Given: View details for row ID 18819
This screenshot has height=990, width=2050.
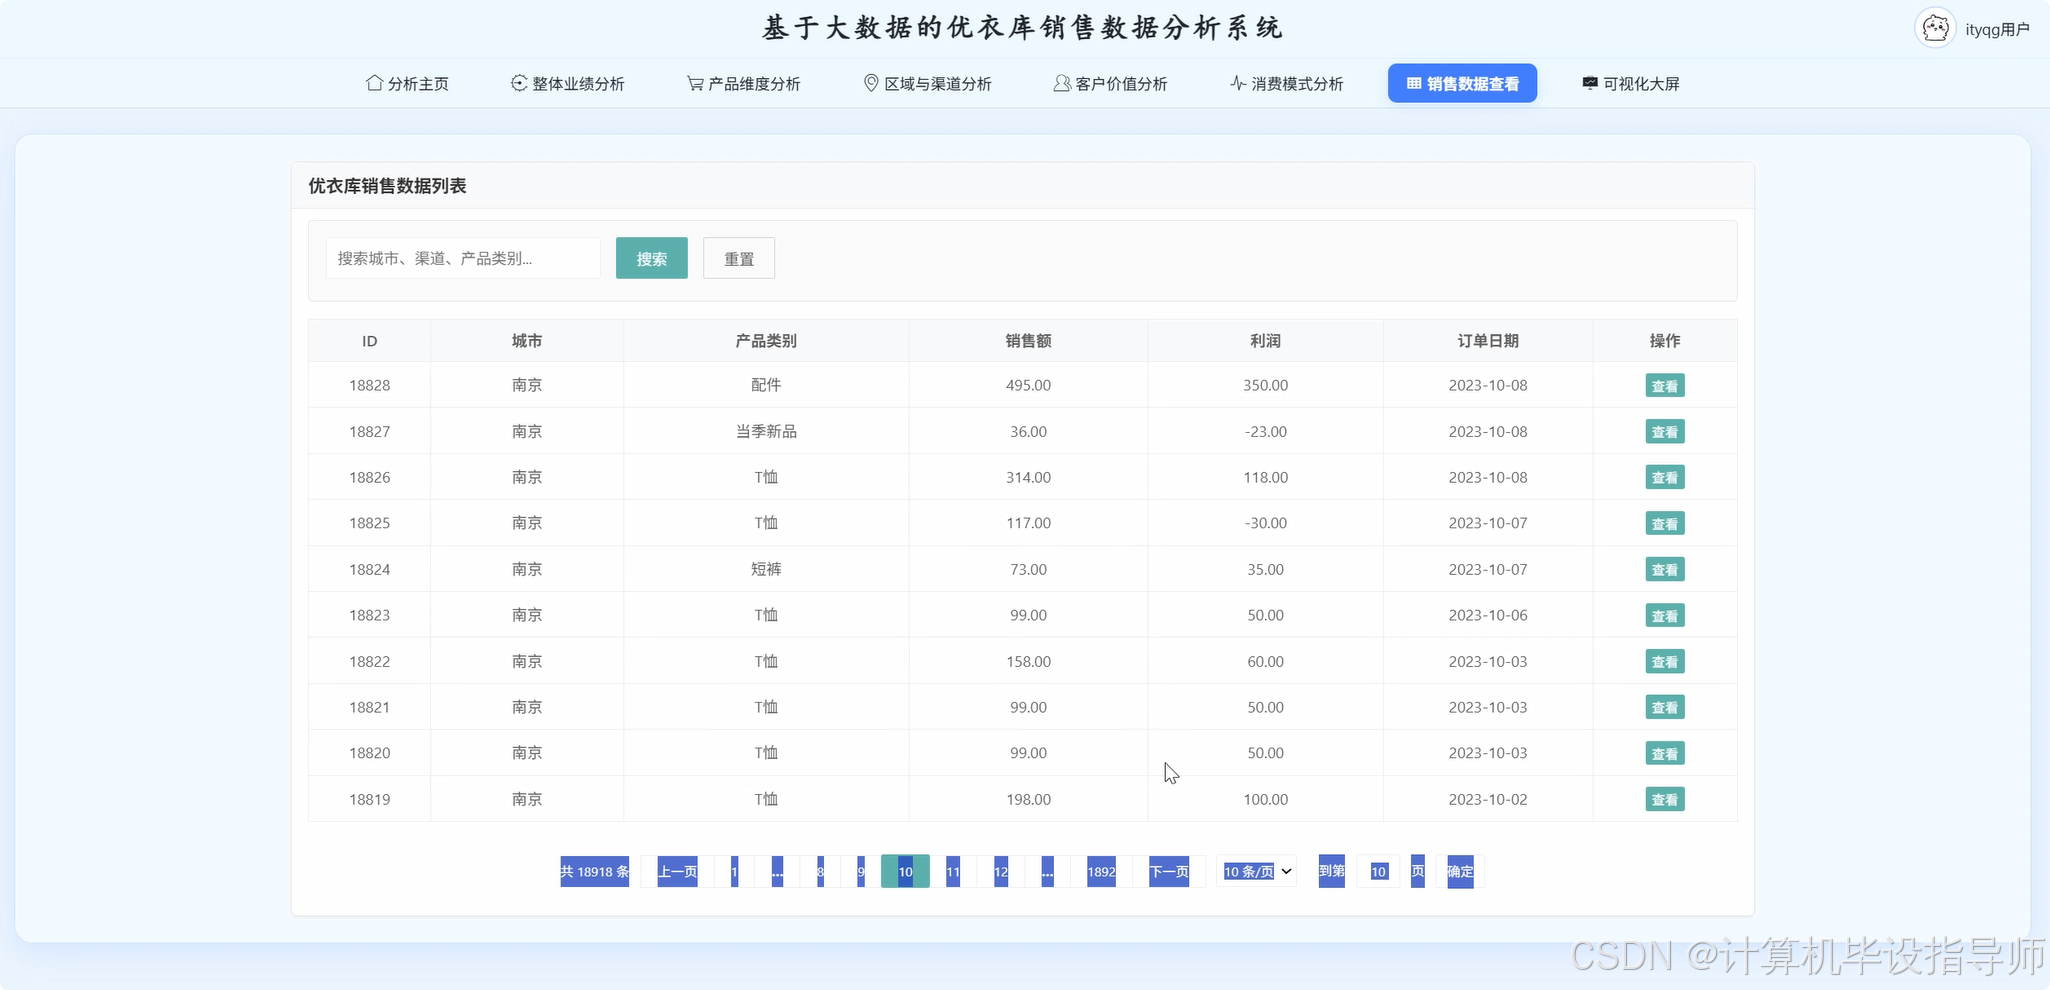Looking at the screenshot, I should point(1665,800).
